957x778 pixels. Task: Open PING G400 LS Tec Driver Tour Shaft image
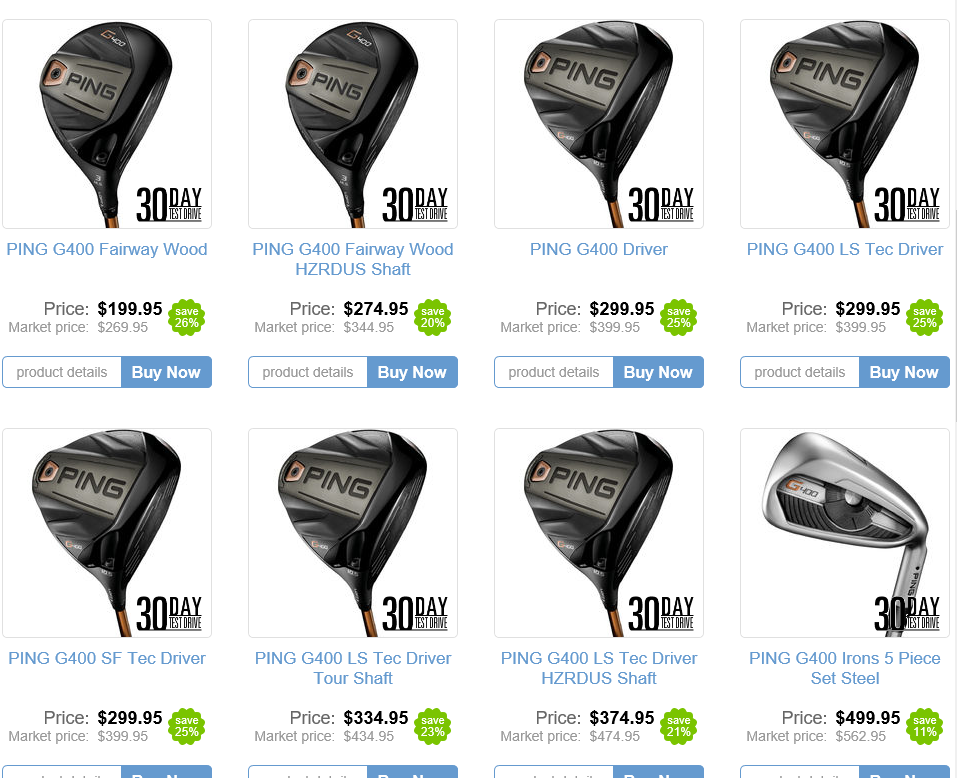pyautogui.click(x=353, y=533)
